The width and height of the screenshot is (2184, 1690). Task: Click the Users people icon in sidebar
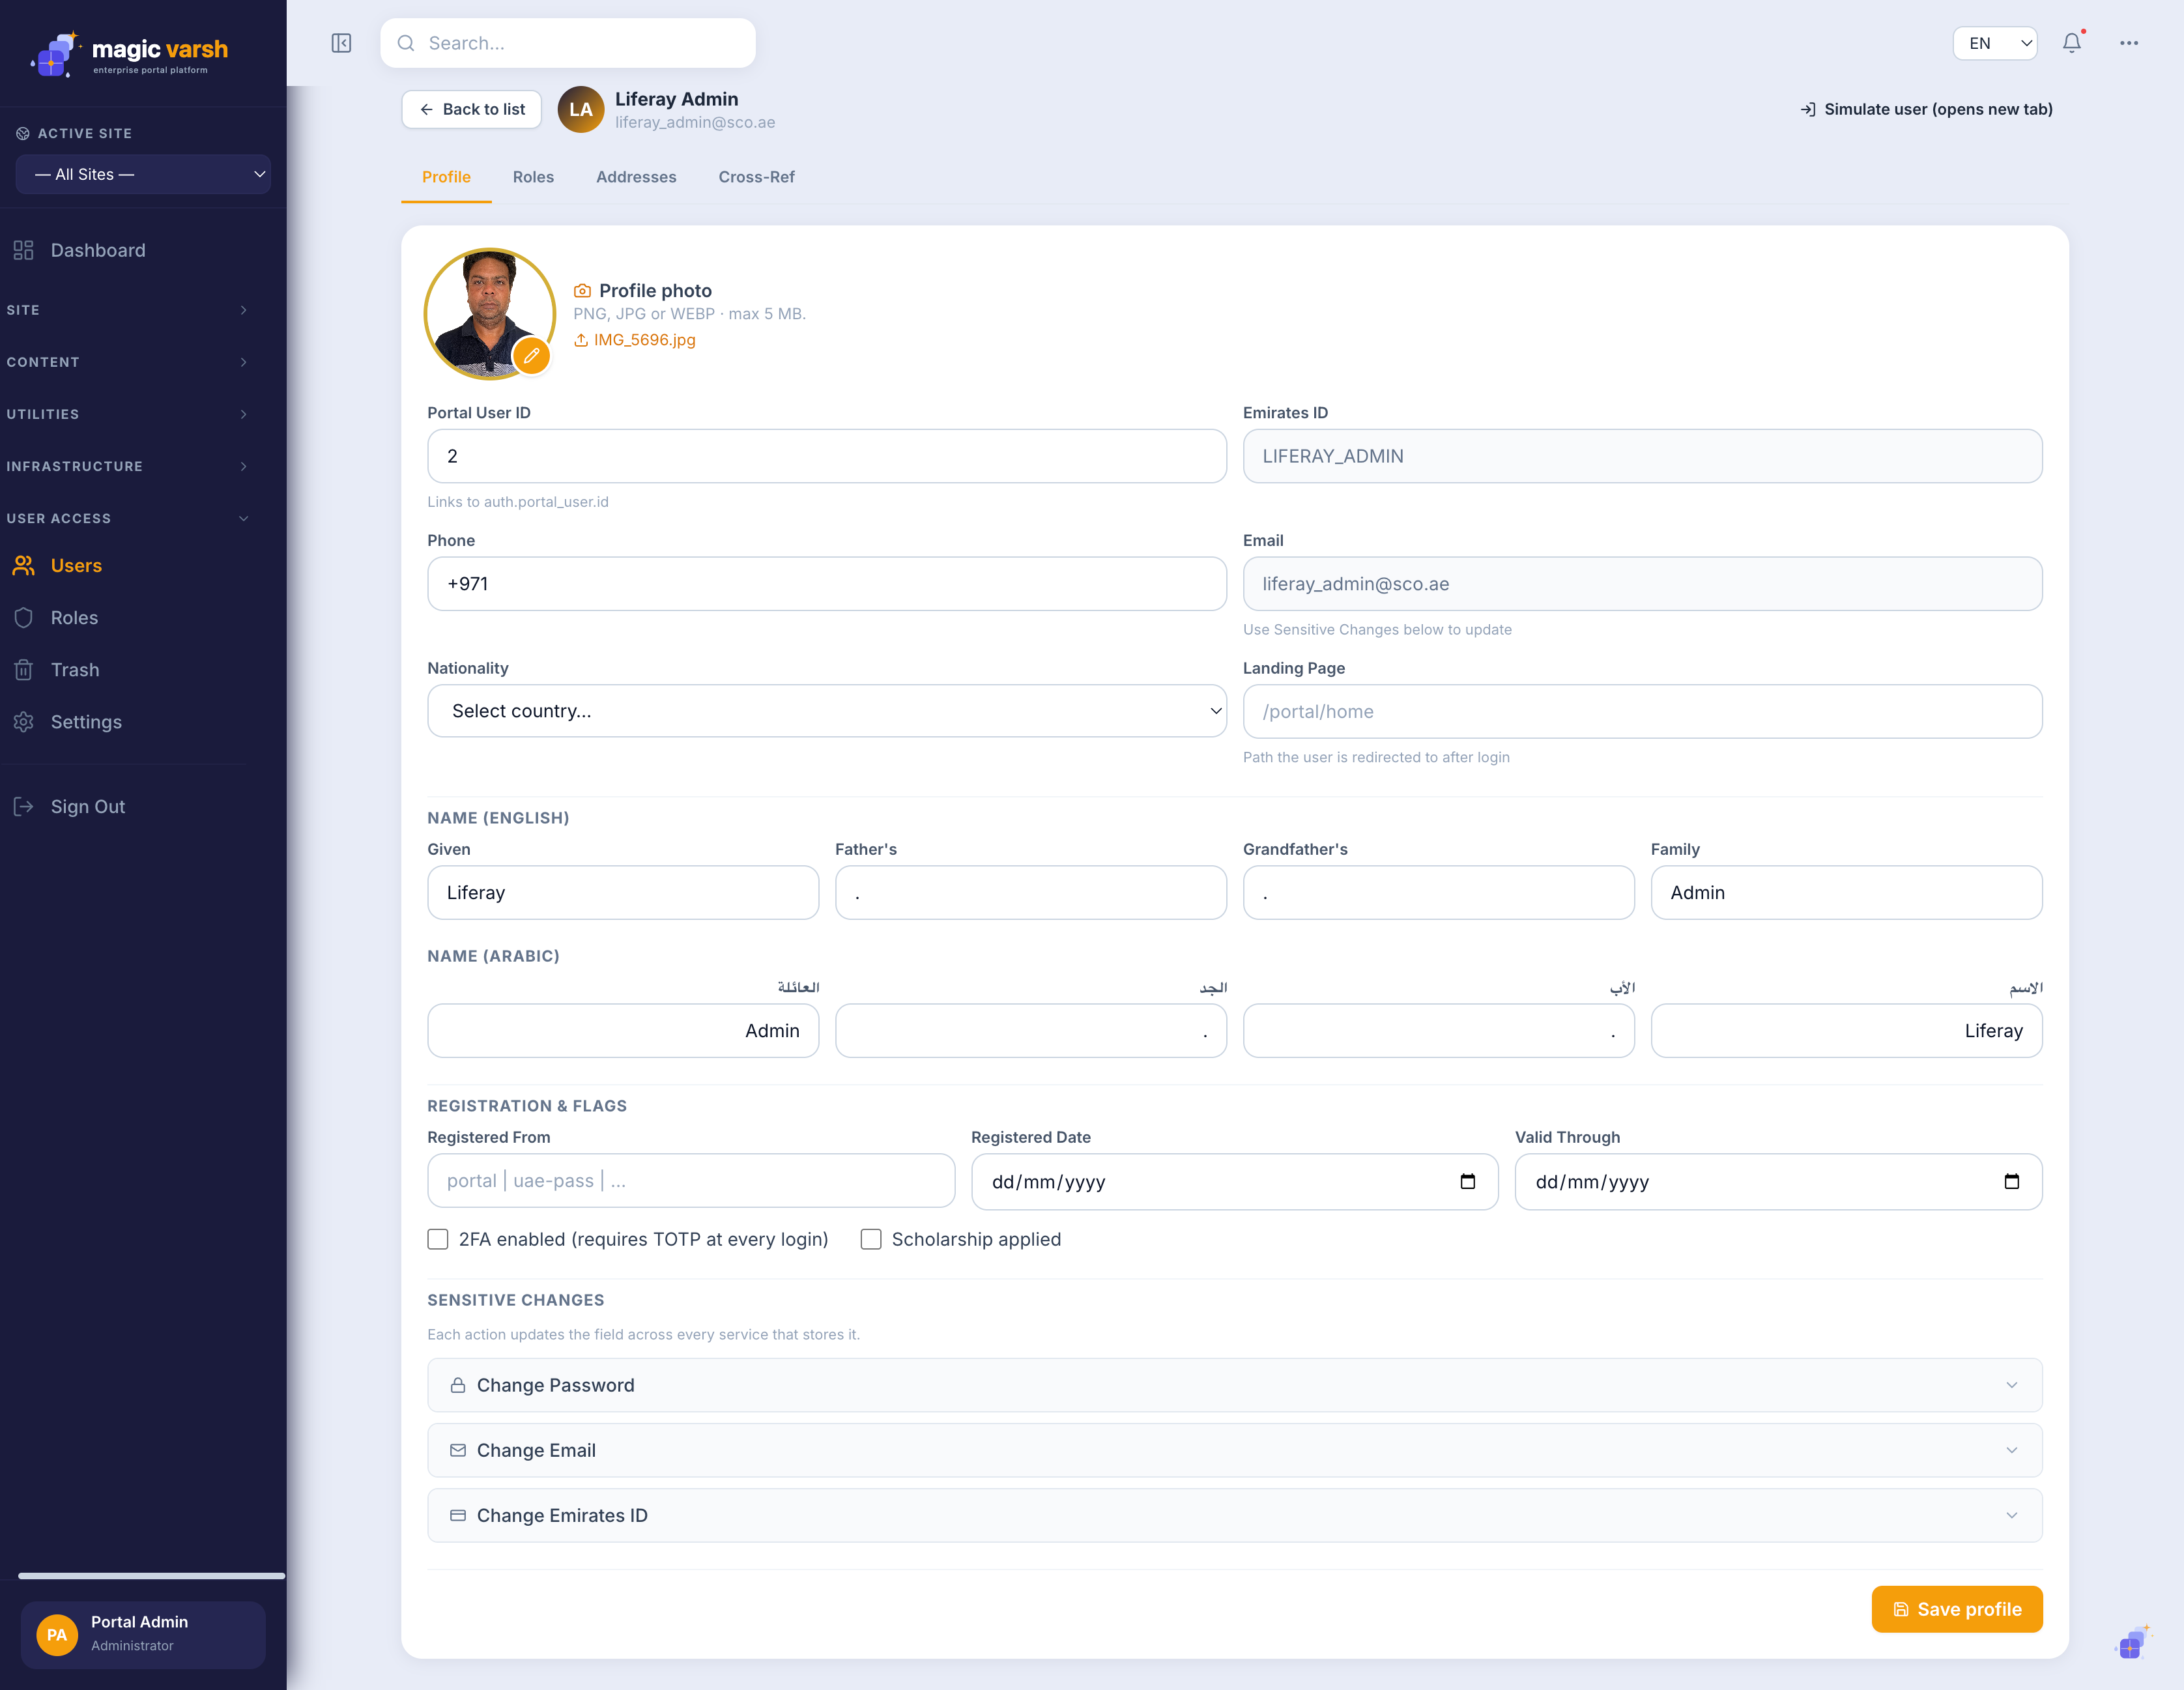coord(24,566)
